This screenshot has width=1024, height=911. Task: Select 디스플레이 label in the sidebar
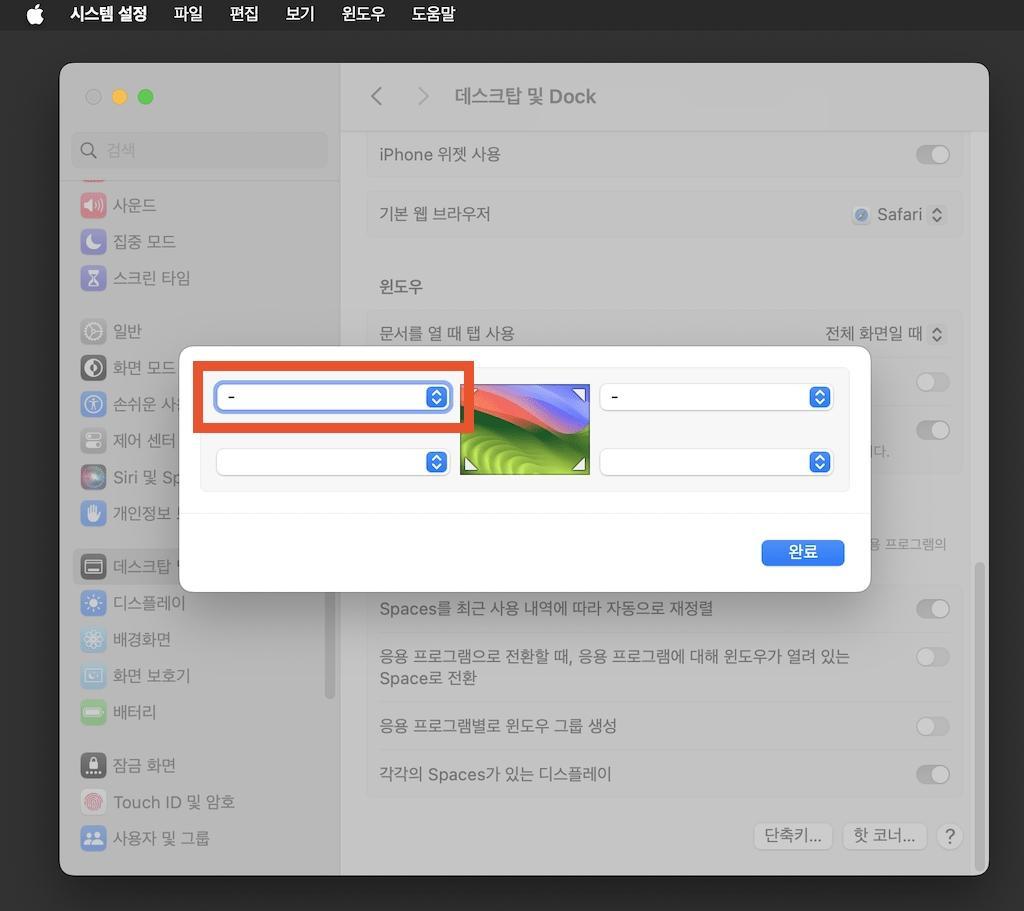(x=149, y=603)
